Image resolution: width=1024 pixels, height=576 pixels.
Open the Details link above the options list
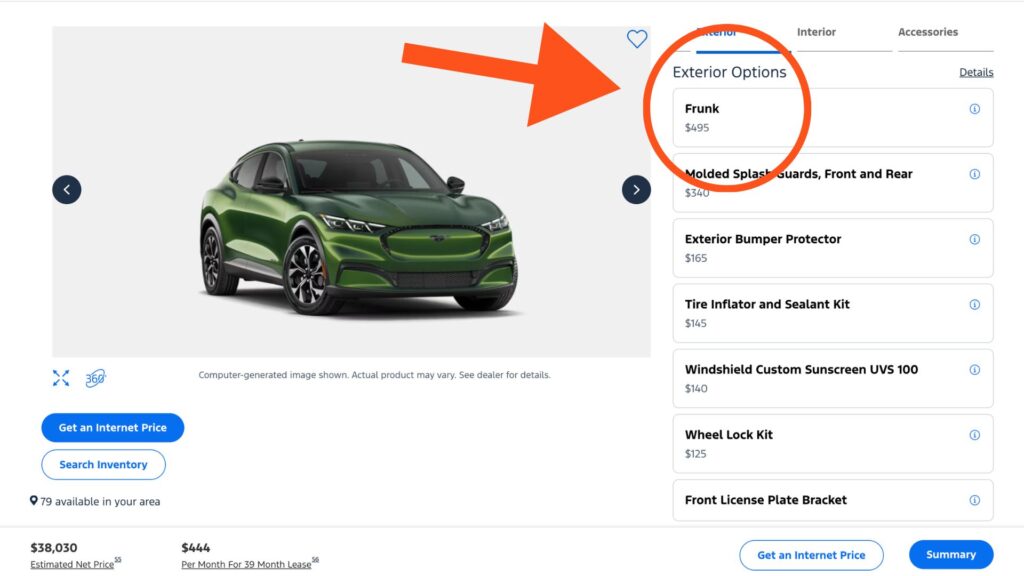tap(975, 71)
